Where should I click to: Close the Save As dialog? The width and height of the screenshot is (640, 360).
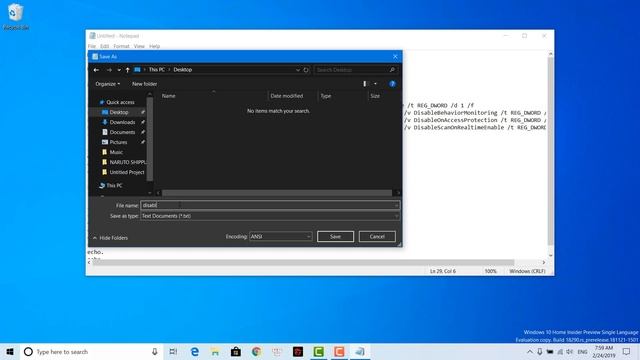point(395,56)
